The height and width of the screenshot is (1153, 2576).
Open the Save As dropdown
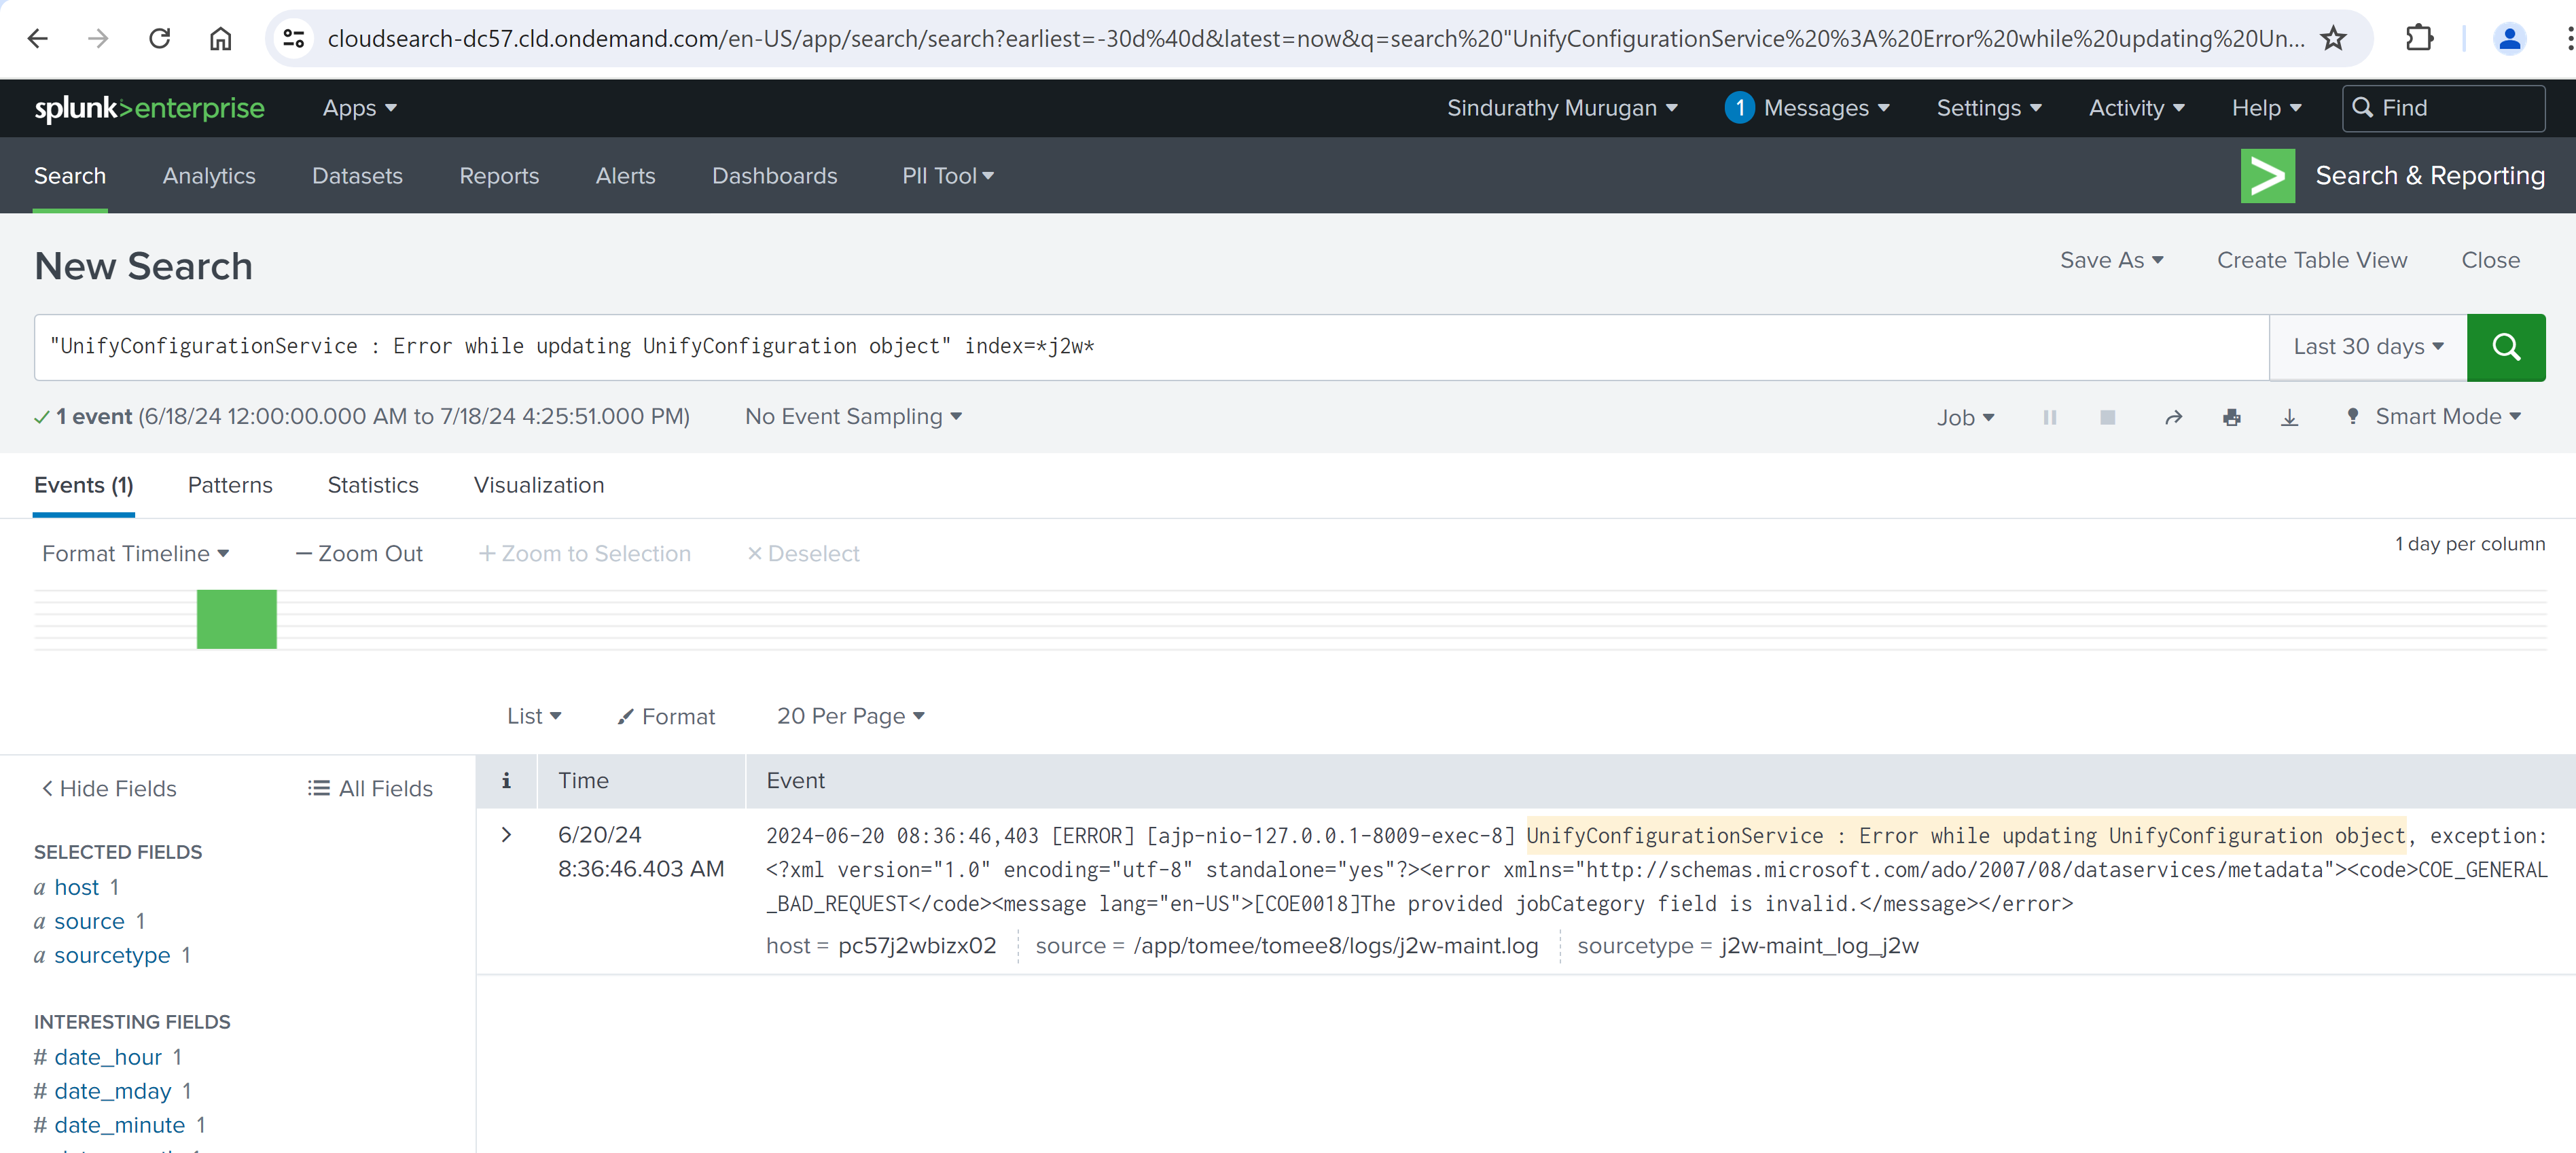[2111, 260]
